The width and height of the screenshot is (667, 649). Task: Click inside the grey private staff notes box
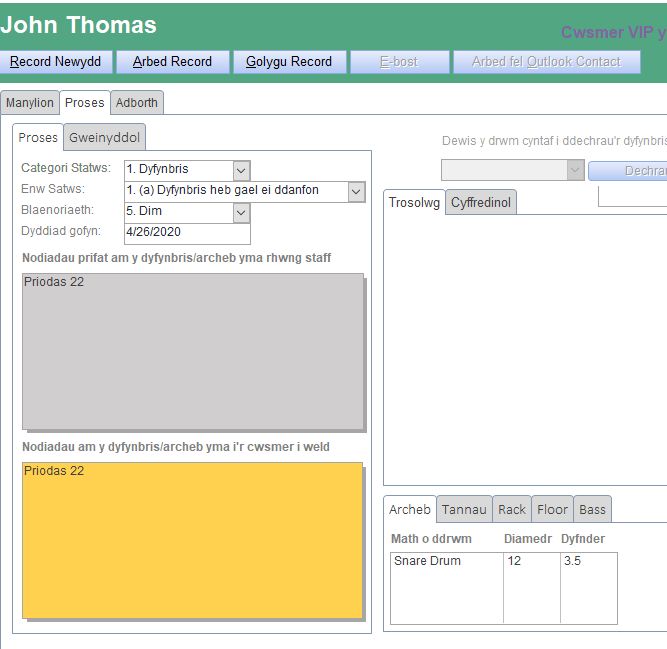[x=192, y=351]
